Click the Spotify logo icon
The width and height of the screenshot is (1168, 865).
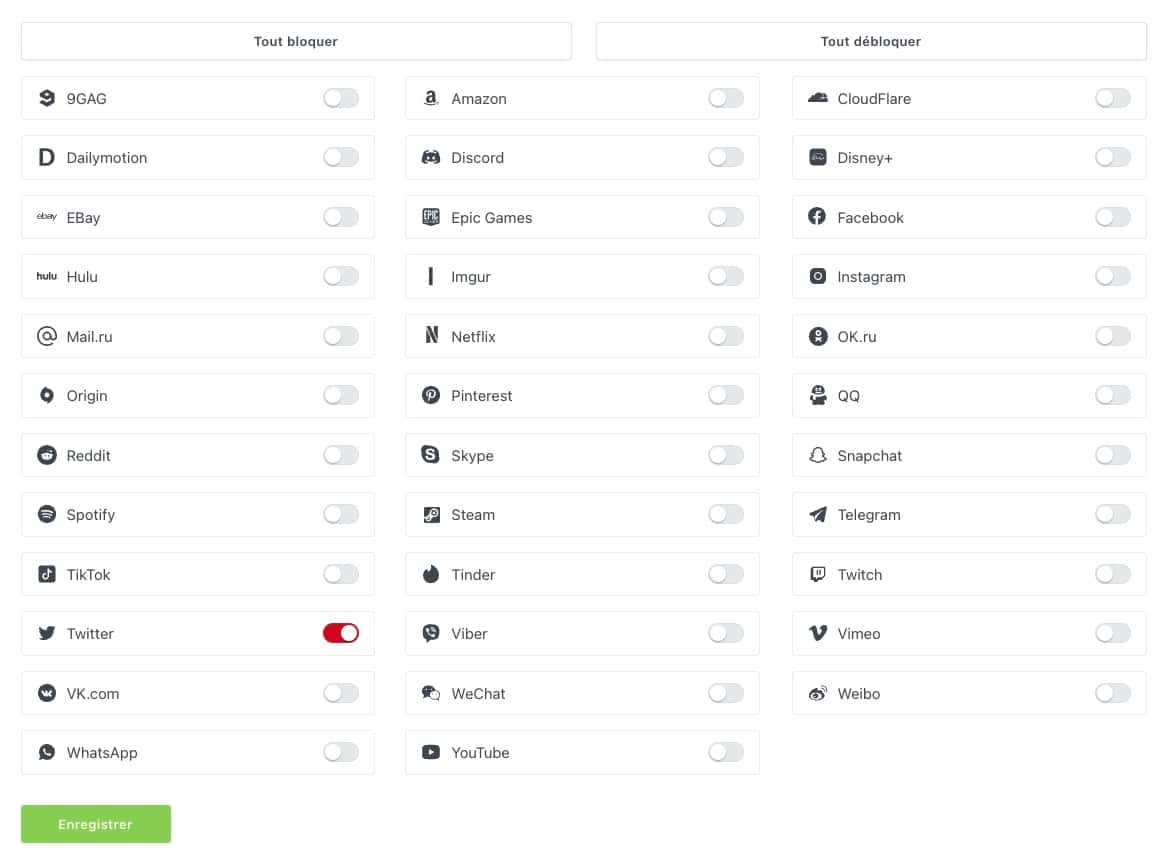(46, 514)
